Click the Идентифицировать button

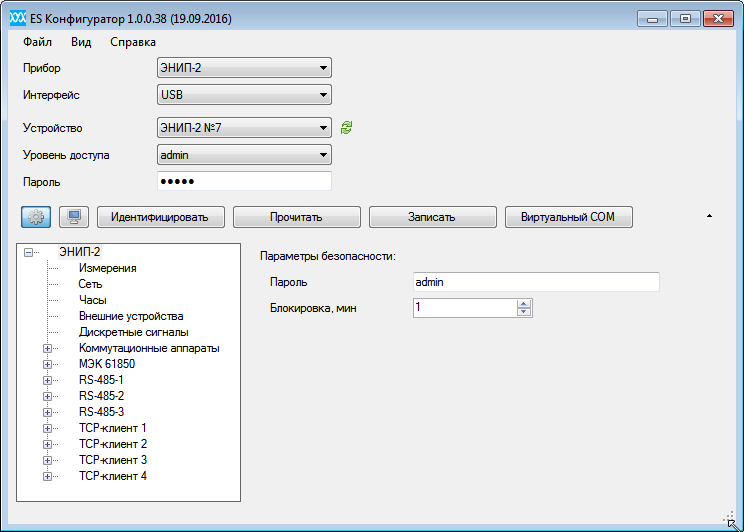(x=161, y=217)
